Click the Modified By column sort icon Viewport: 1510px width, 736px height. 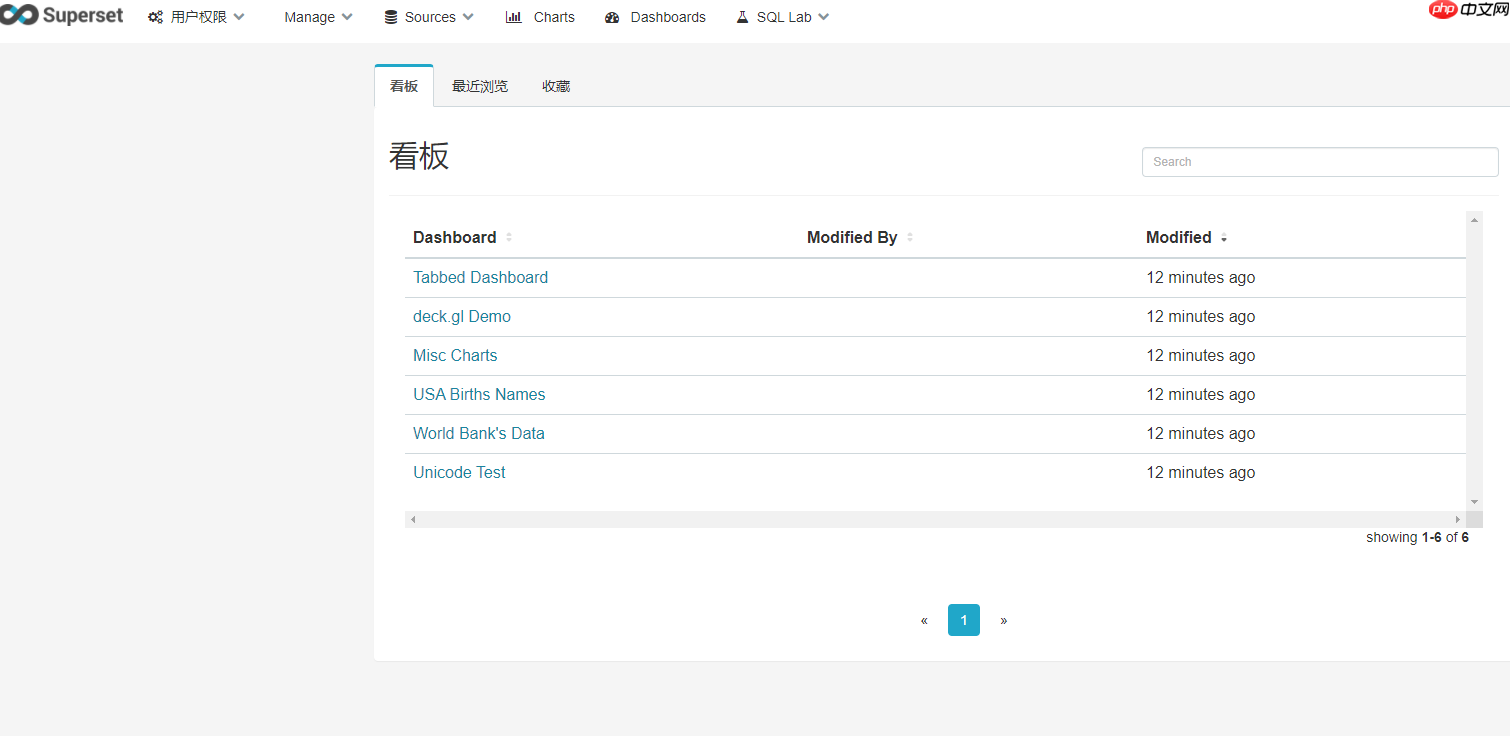(x=910, y=237)
